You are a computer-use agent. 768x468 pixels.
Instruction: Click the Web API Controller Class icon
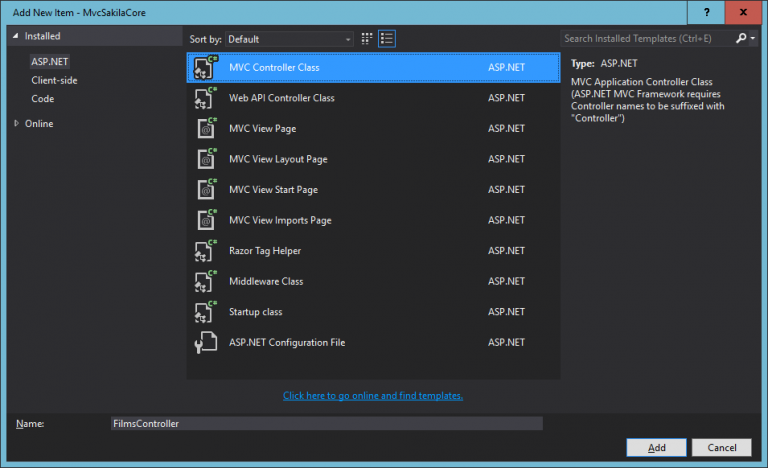[204, 98]
